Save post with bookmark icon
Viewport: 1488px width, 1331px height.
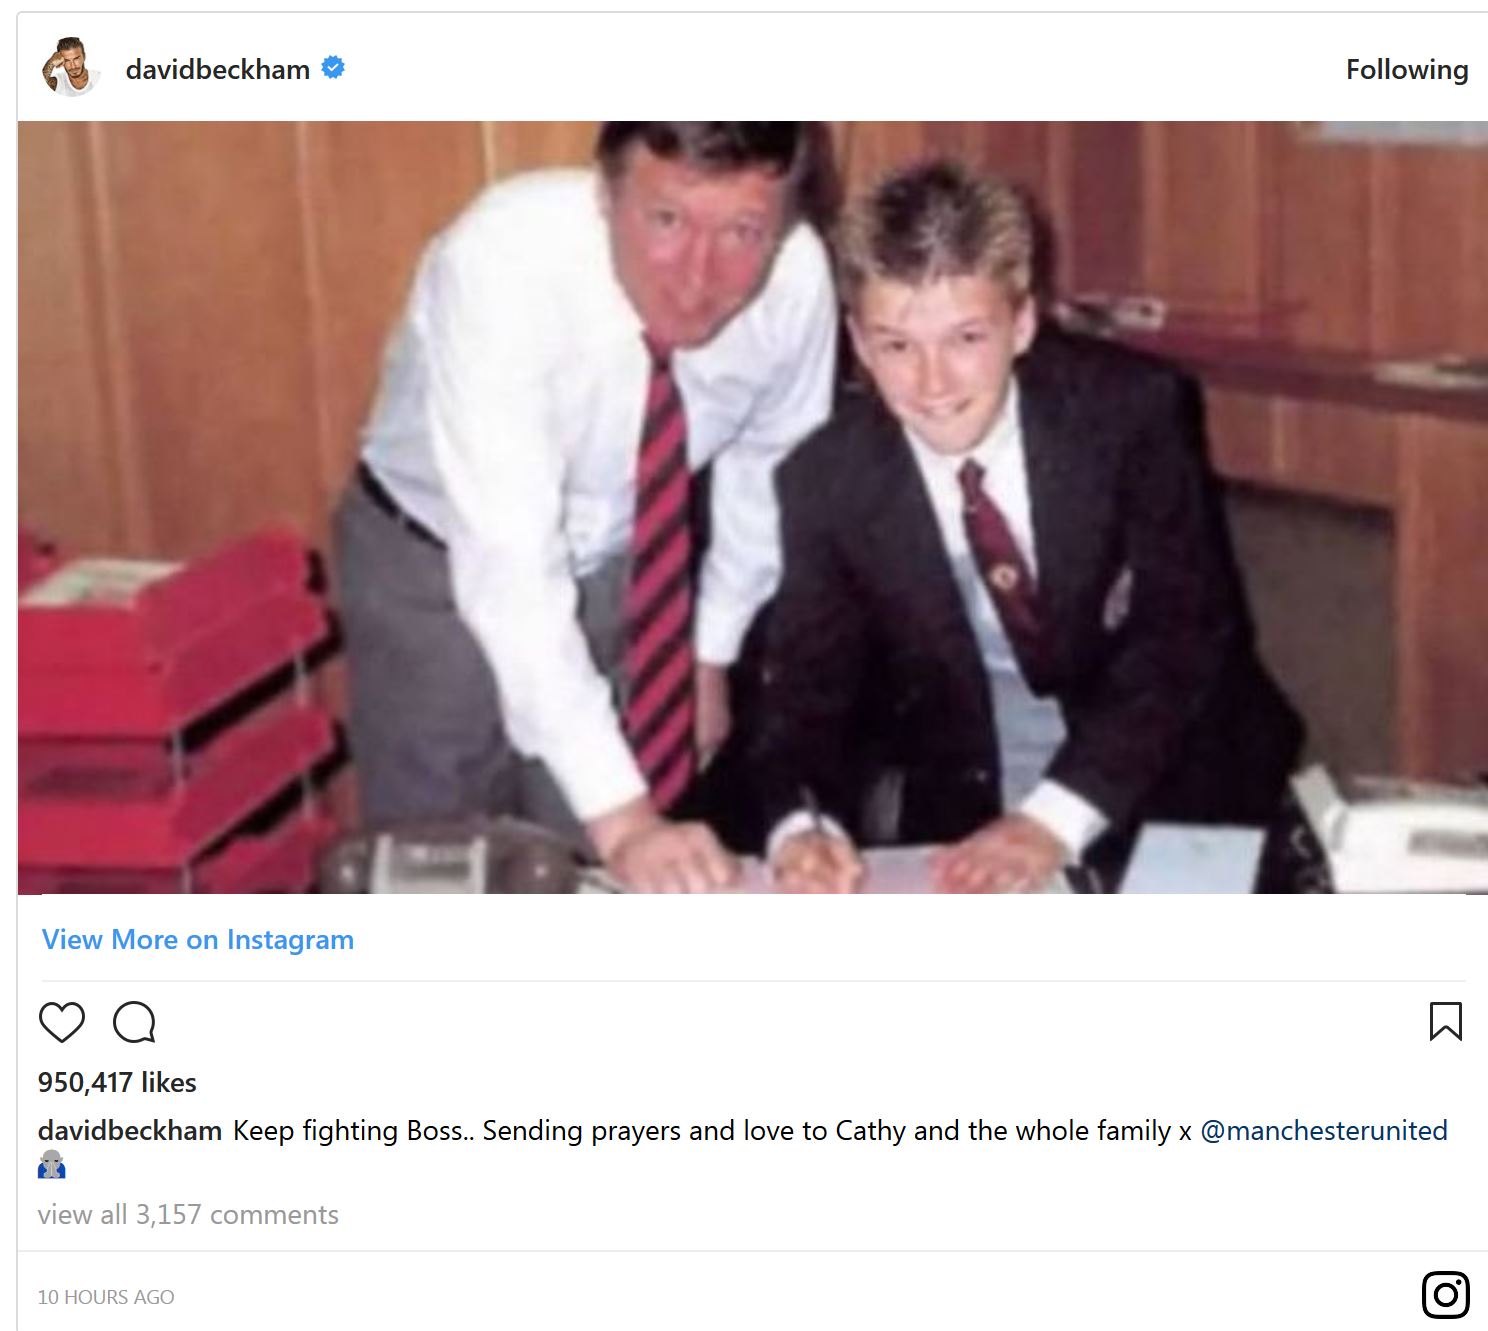1446,1021
